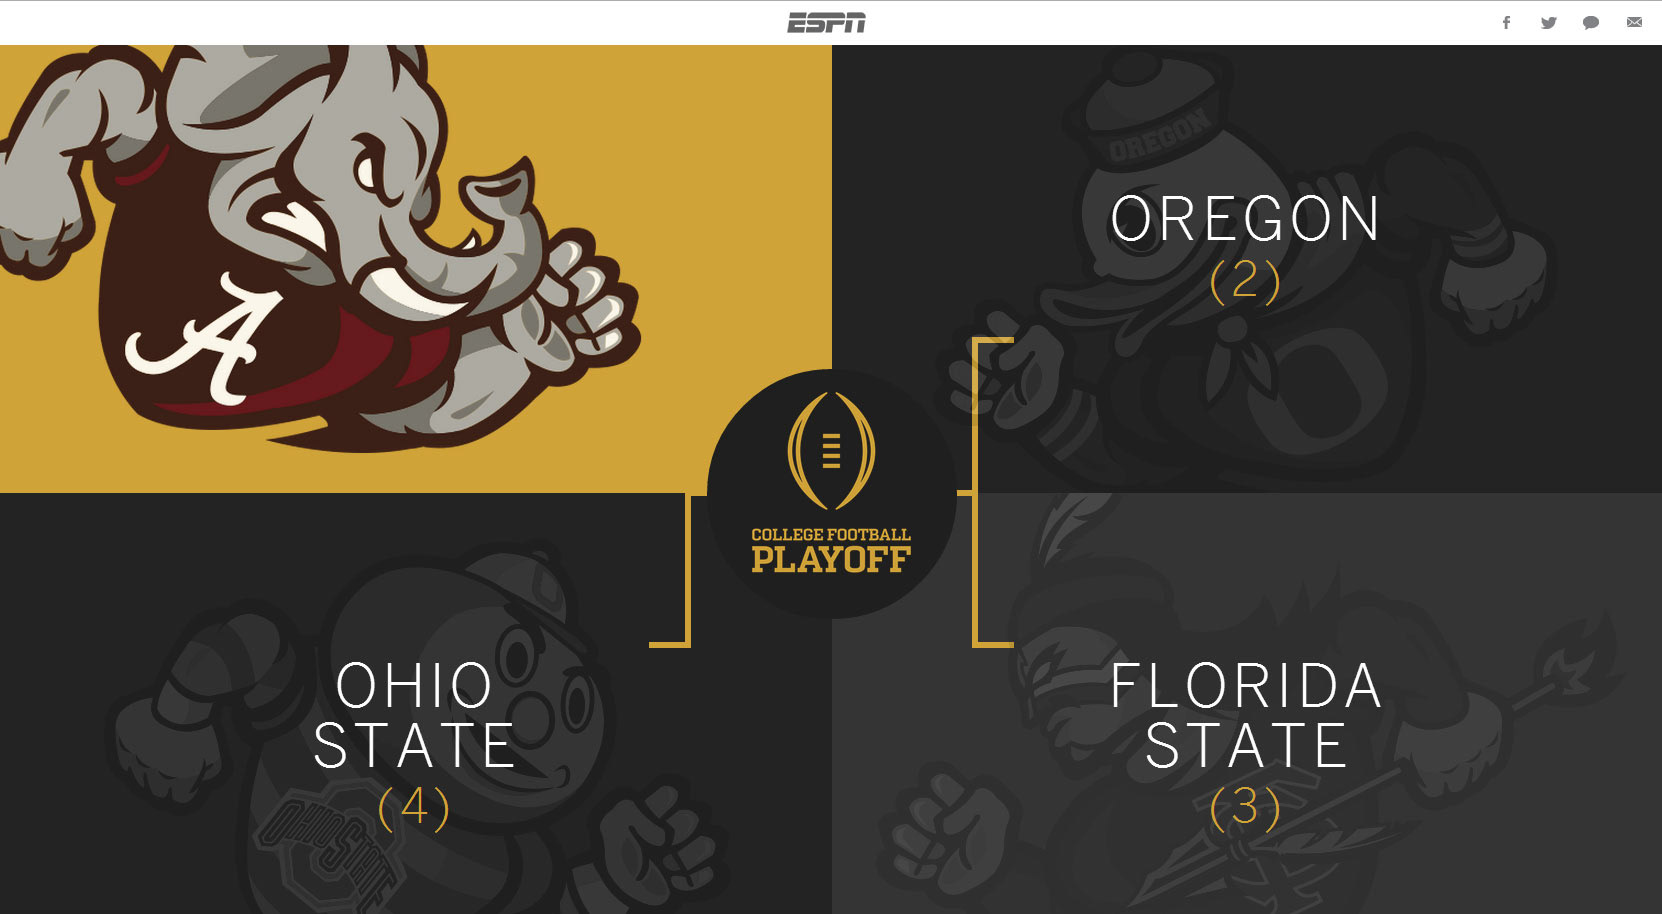Click the gold bracket connecting Oregon and Florida State
Screen dimensions: 1662x914
975,492
